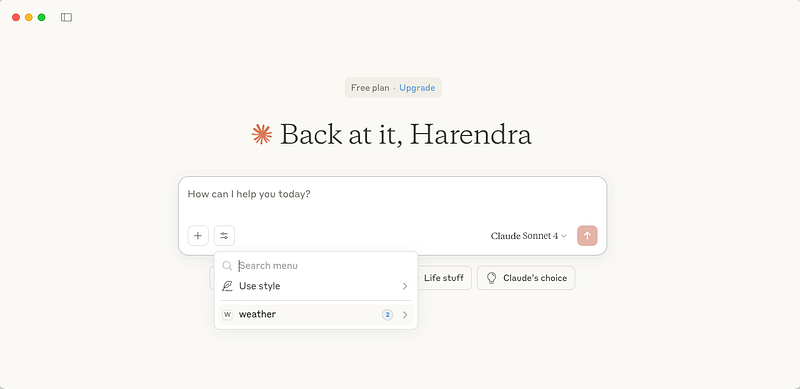Click the lightbulb icon on Claude's choice
The image size is (800, 389).
pos(491,278)
